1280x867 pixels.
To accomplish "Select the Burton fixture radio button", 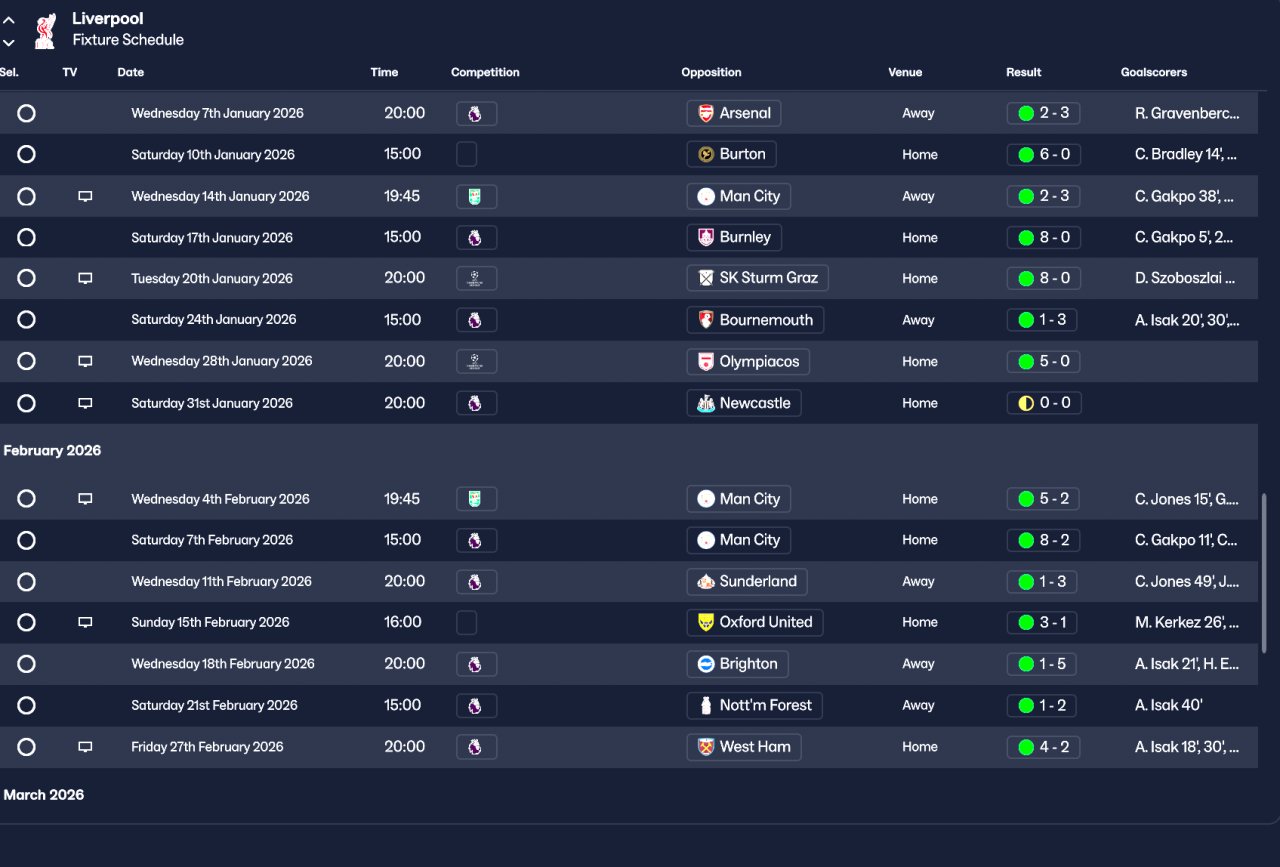I will pyautogui.click(x=27, y=154).
